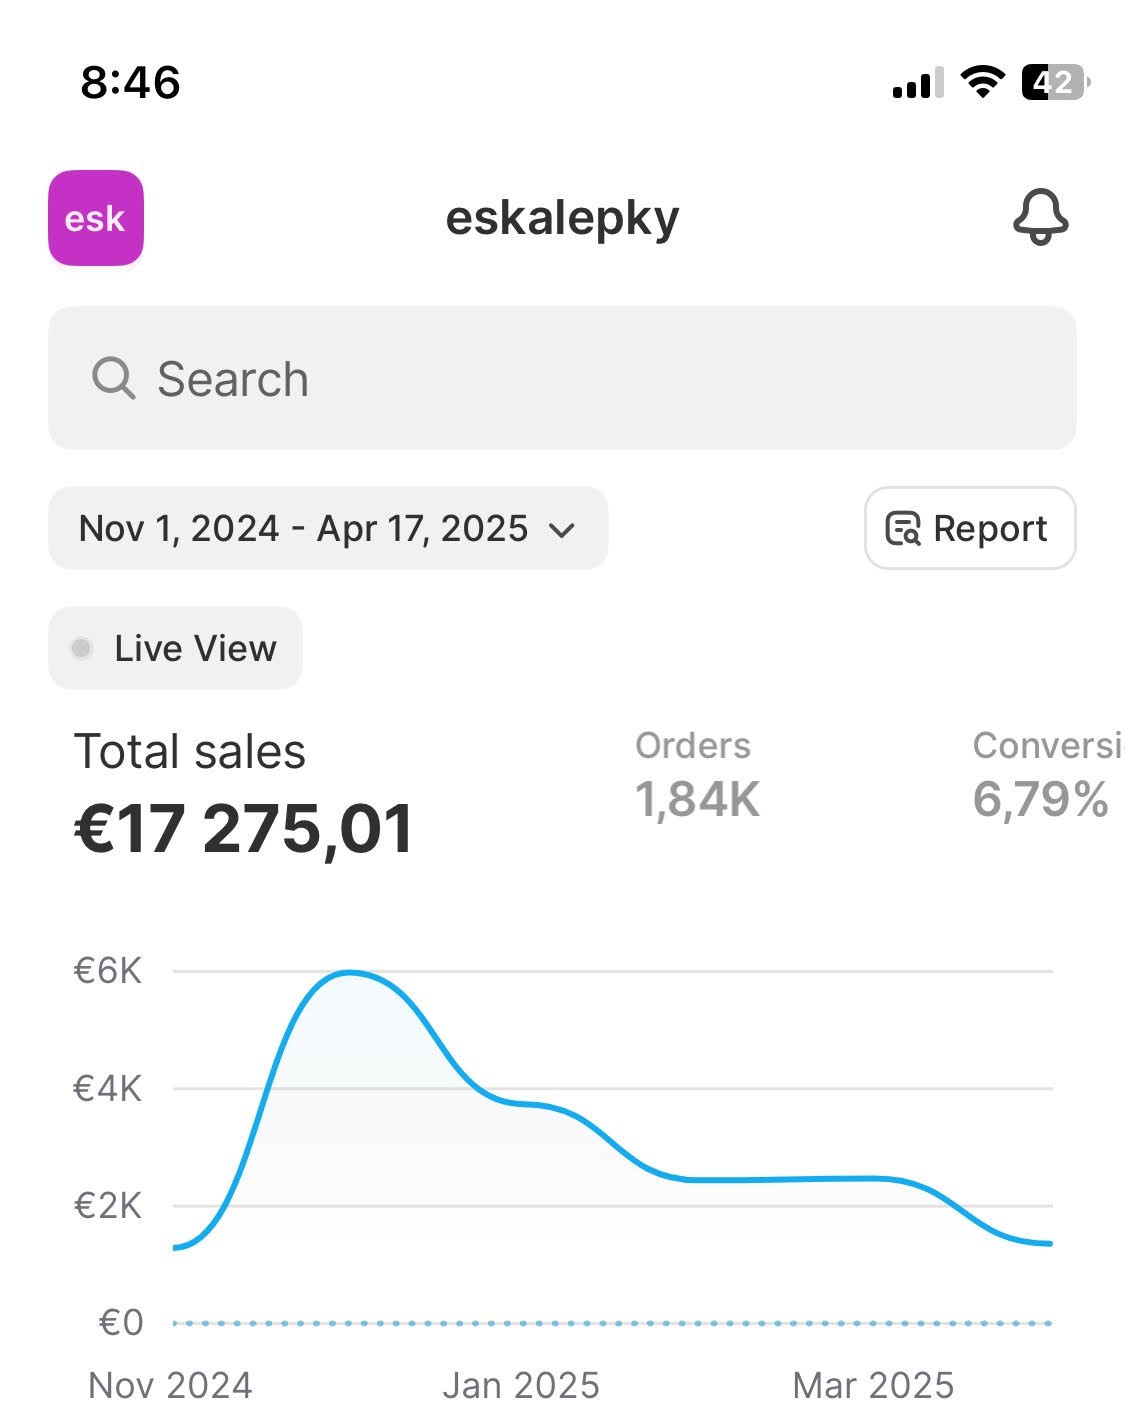Tap the sales chart peak near €6K
This screenshot has width=1125, height=1425.
point(350,972)
